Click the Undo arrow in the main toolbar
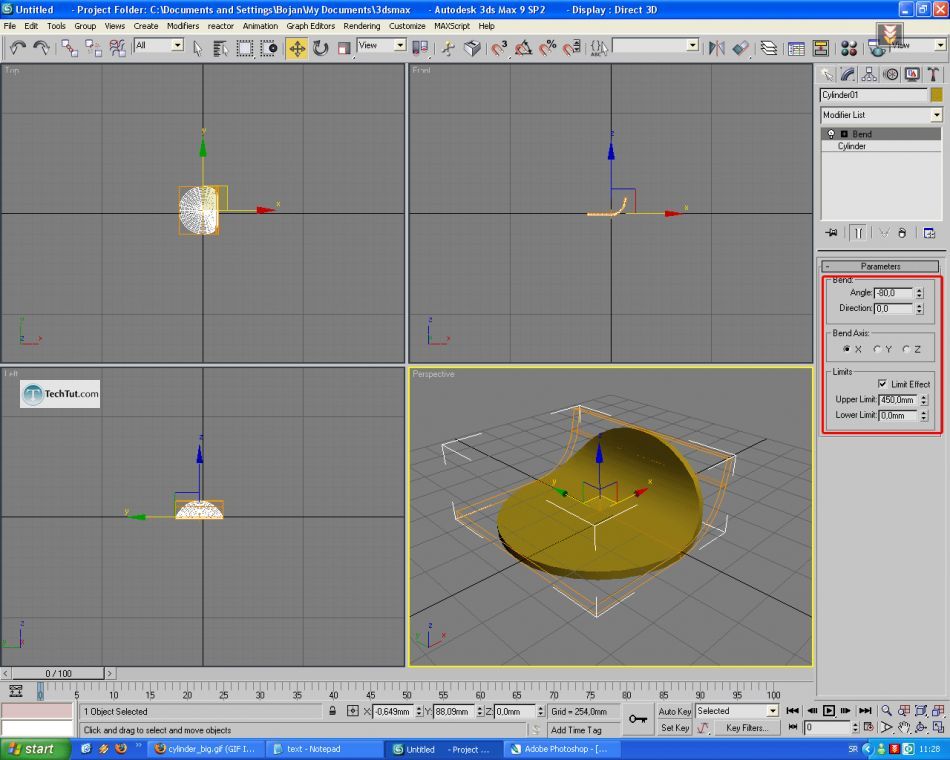950x760 pixels. pos(17,47)
